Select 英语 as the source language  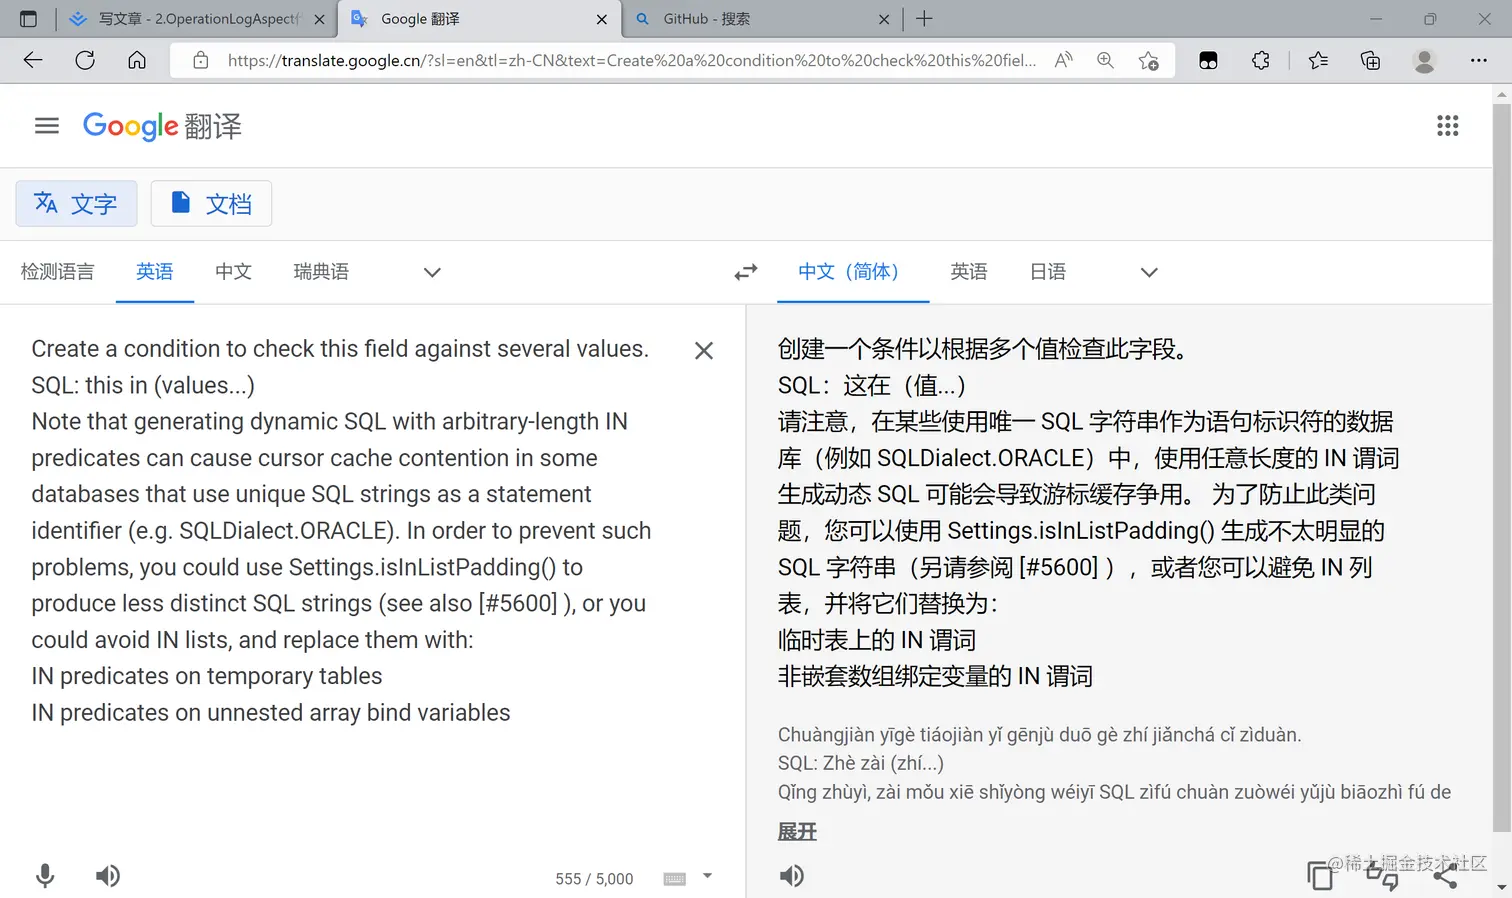155,272
